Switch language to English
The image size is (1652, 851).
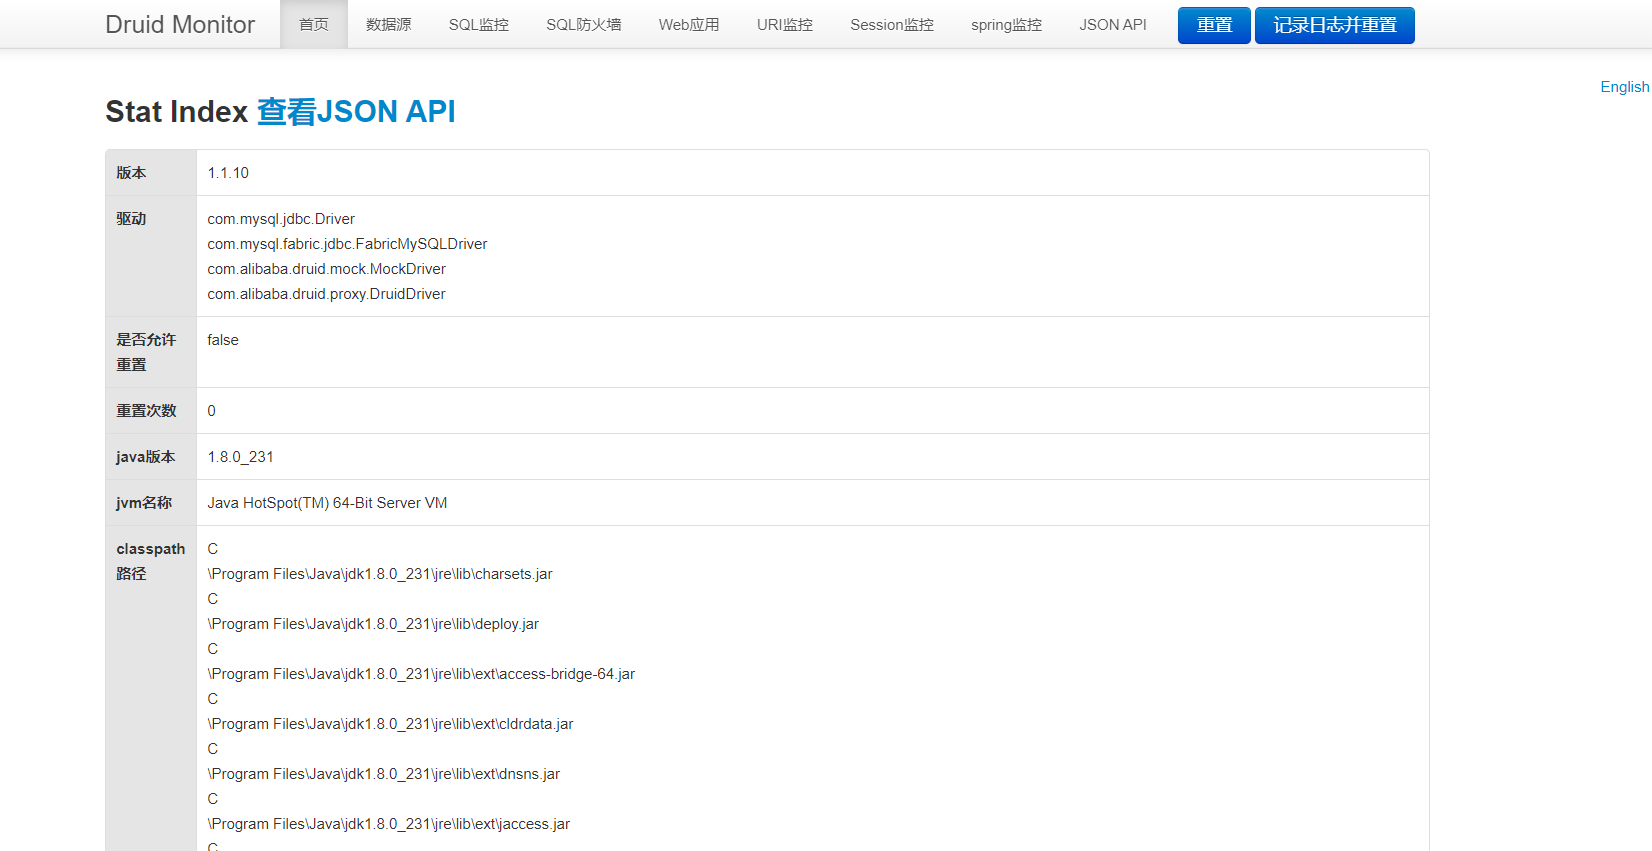pos(1625,87)
